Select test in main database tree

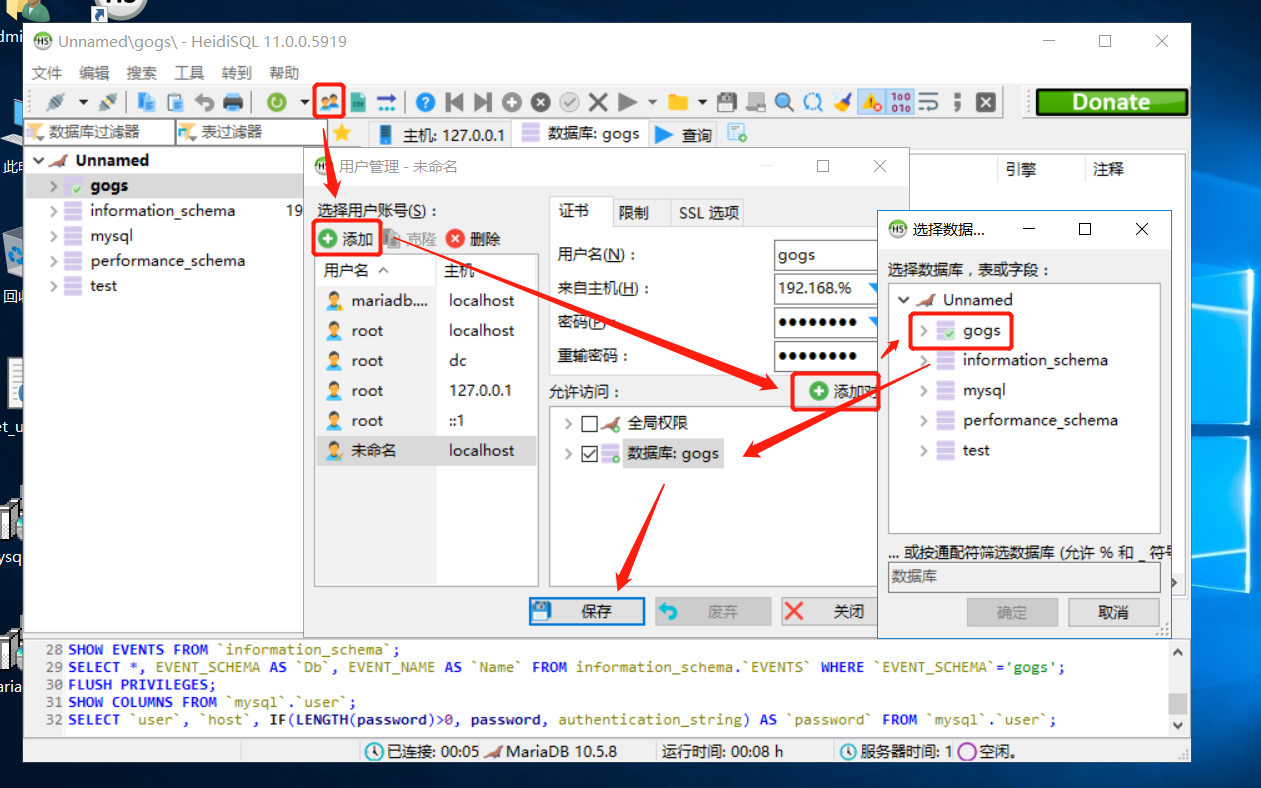click(103, 286)
